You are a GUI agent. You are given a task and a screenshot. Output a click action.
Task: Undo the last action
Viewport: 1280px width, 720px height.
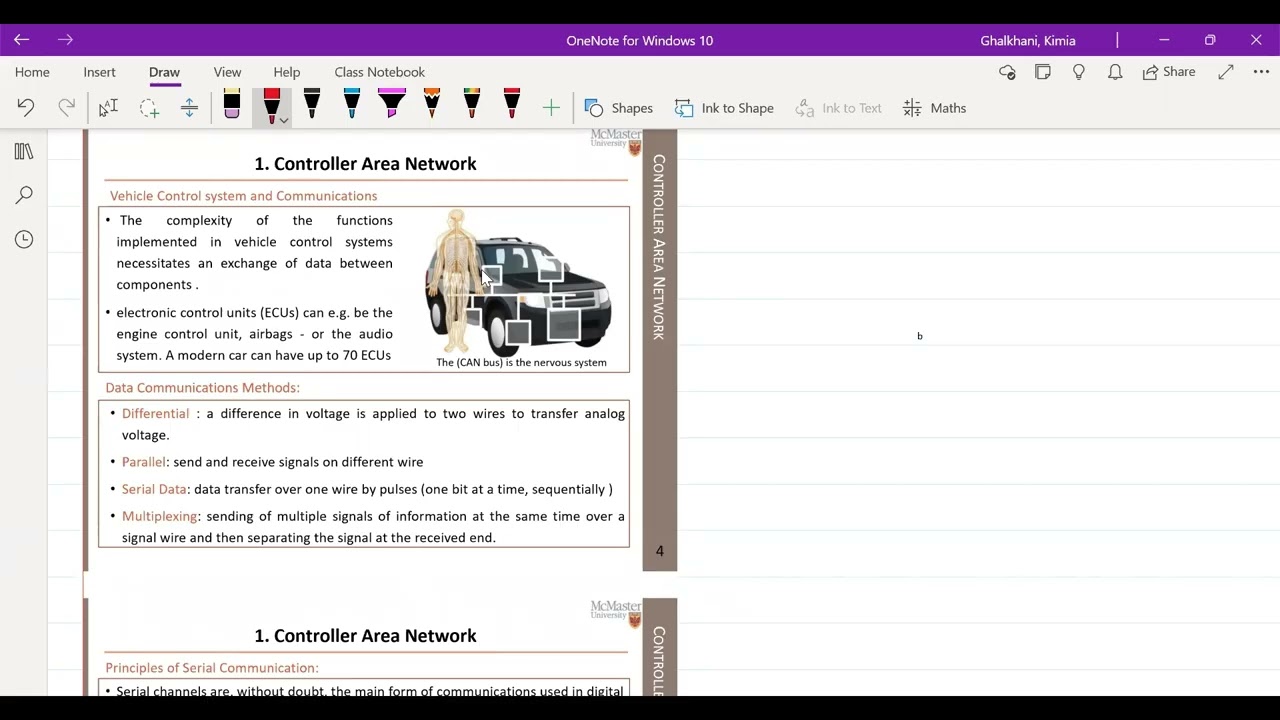(x=26, y=108)
